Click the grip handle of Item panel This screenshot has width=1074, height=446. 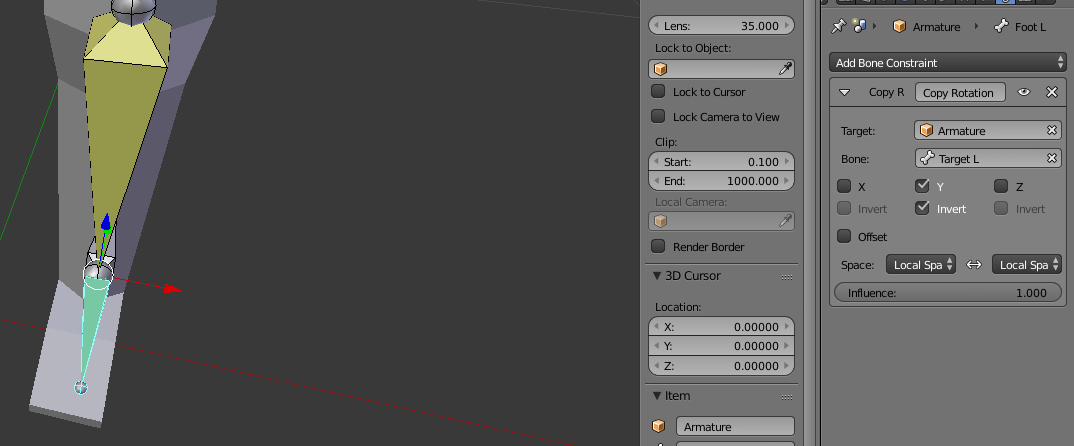pyautogui.click(x=786, y=397)
